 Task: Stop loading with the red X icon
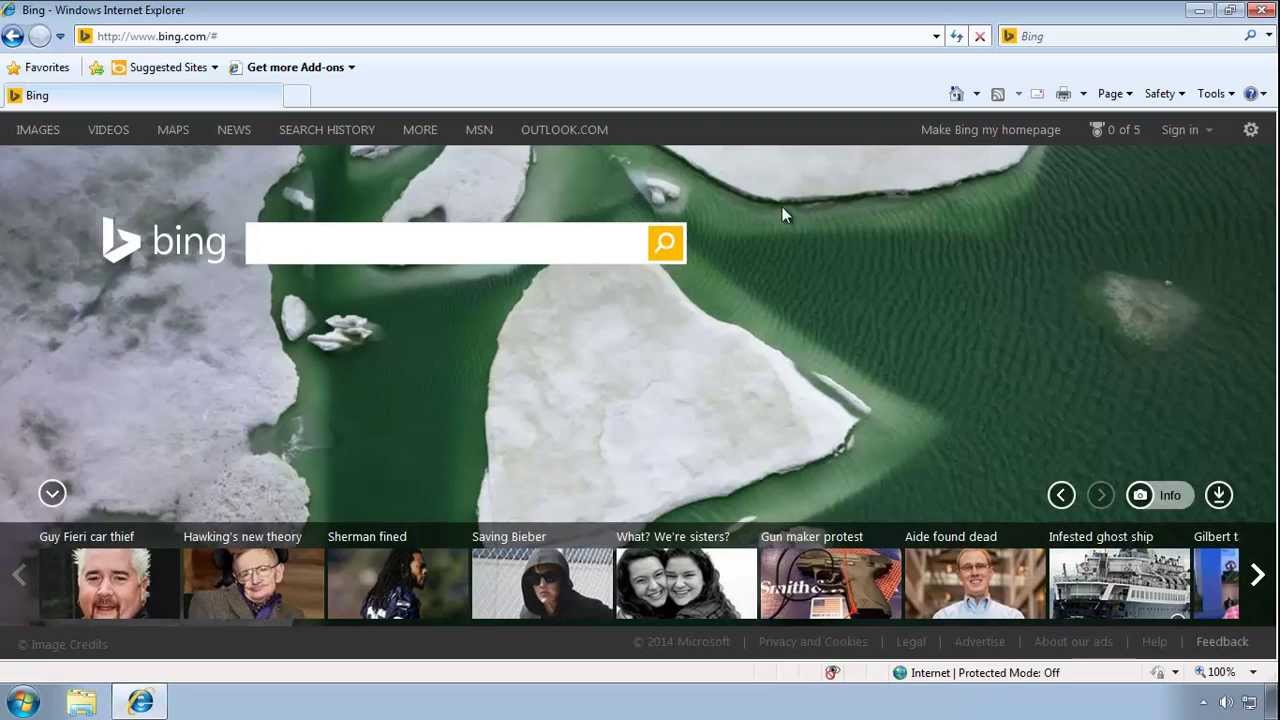pyautogui.click(x=980, y=36)
